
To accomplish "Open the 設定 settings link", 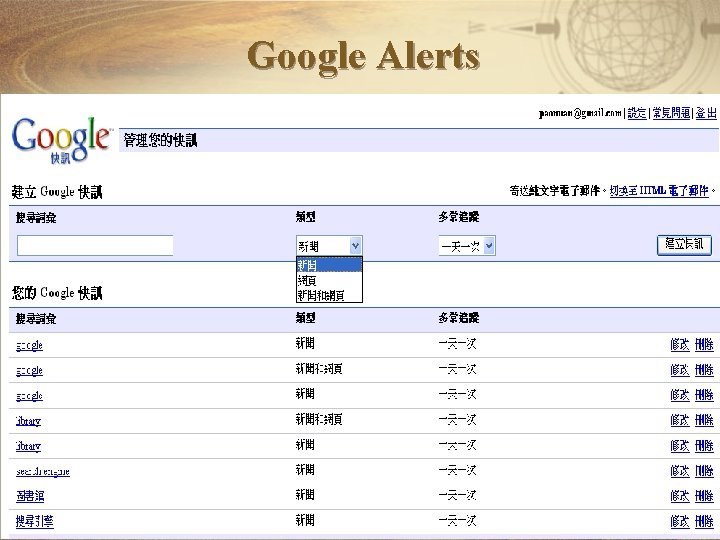I will tap(637, 112).
